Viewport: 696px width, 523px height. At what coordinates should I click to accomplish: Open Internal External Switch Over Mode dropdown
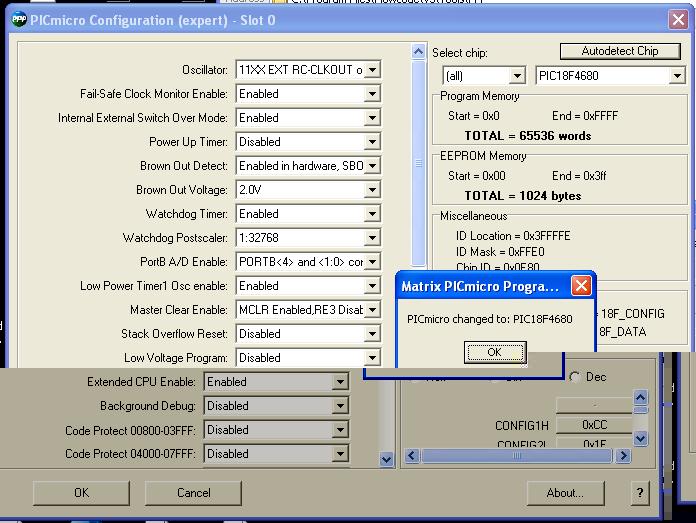(372, 118)
